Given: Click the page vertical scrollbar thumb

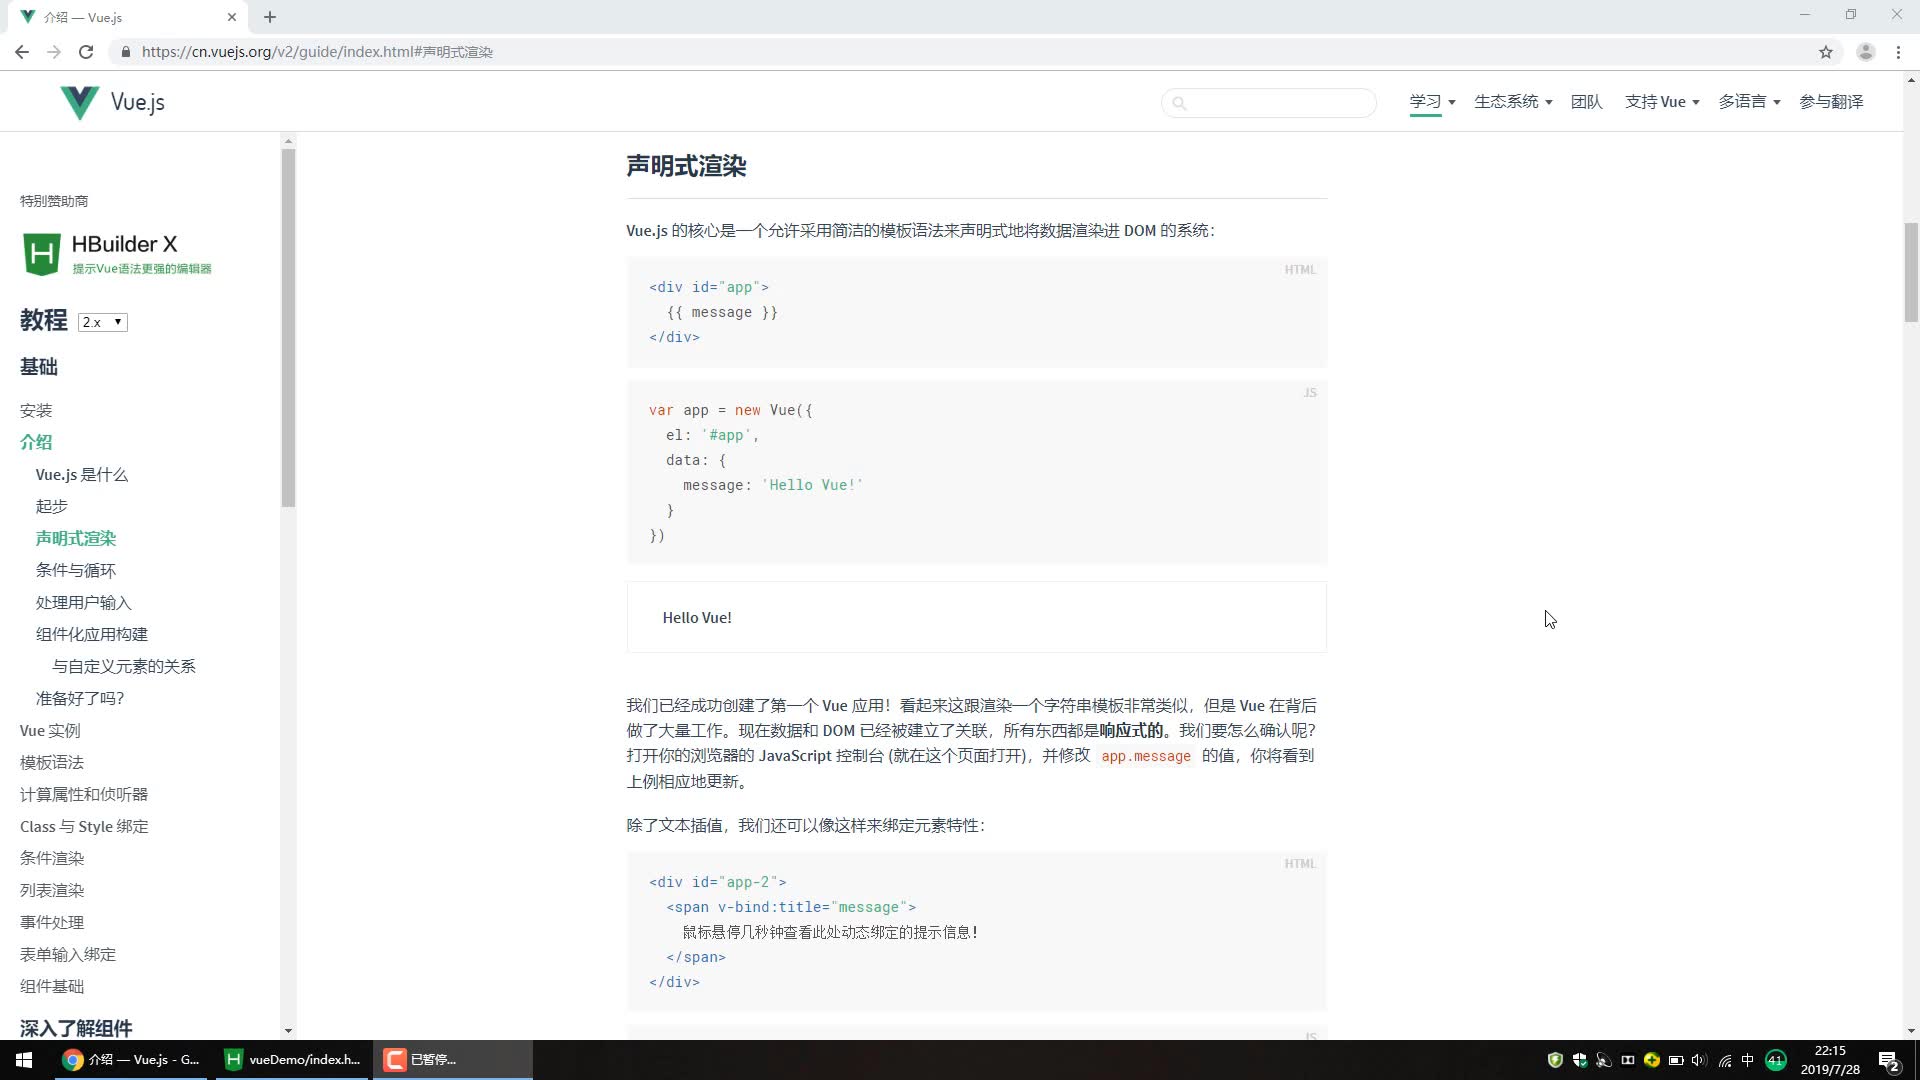Looking at the screenshot, I should [x=1911, y=272].
